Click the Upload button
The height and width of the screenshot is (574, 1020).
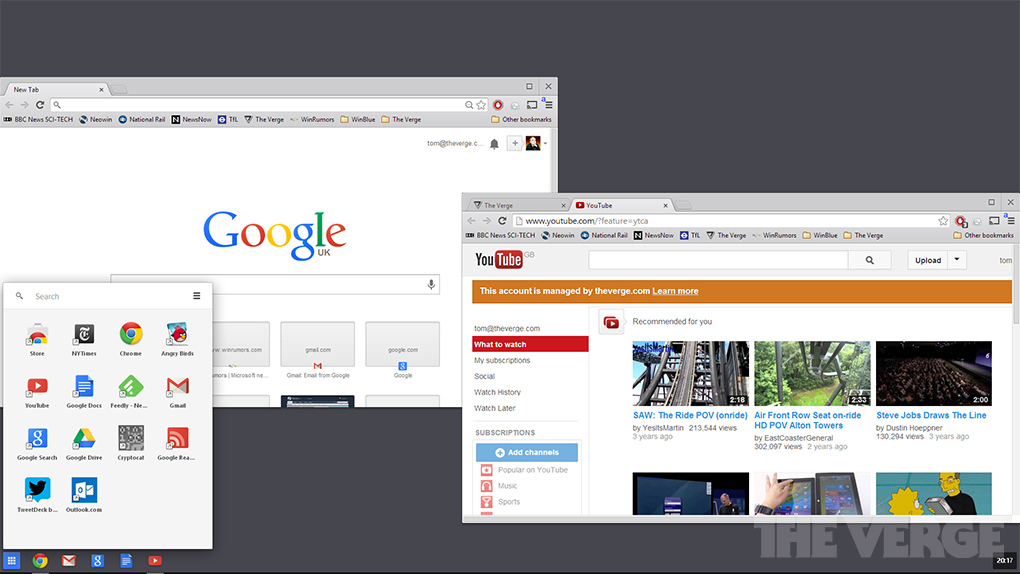(928, 260)
